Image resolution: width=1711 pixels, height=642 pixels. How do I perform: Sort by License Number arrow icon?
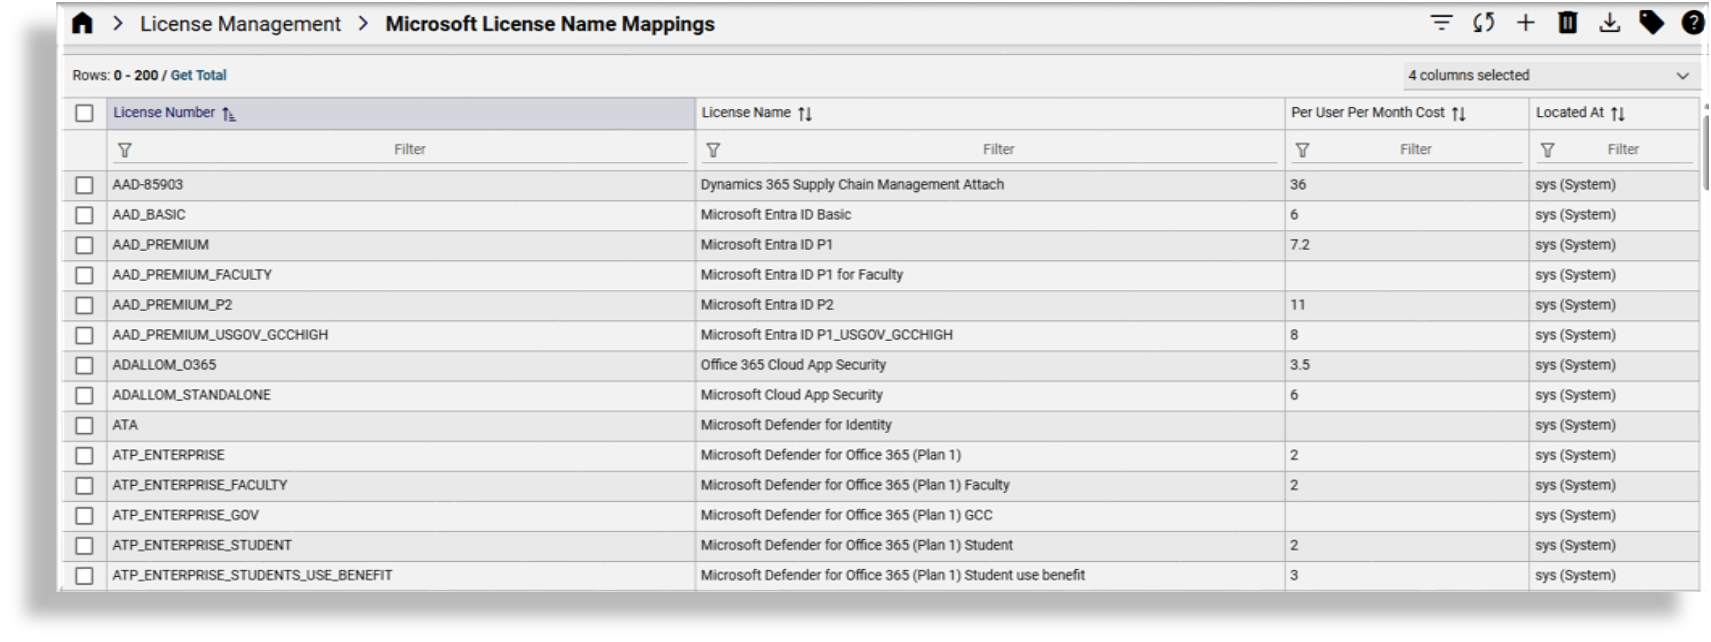click(x=228, y=114)
